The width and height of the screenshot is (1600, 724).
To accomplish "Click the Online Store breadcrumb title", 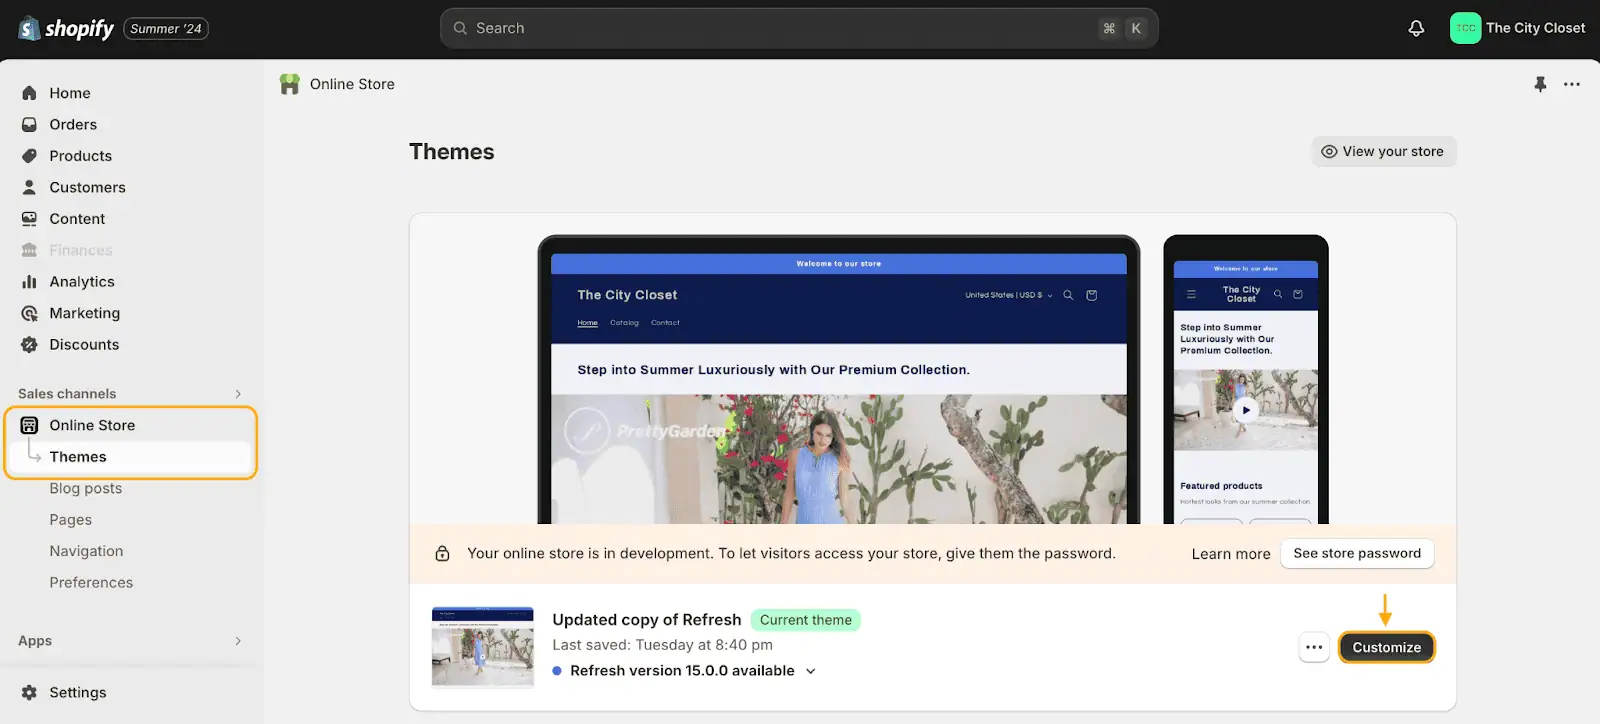I will point(352,84).
